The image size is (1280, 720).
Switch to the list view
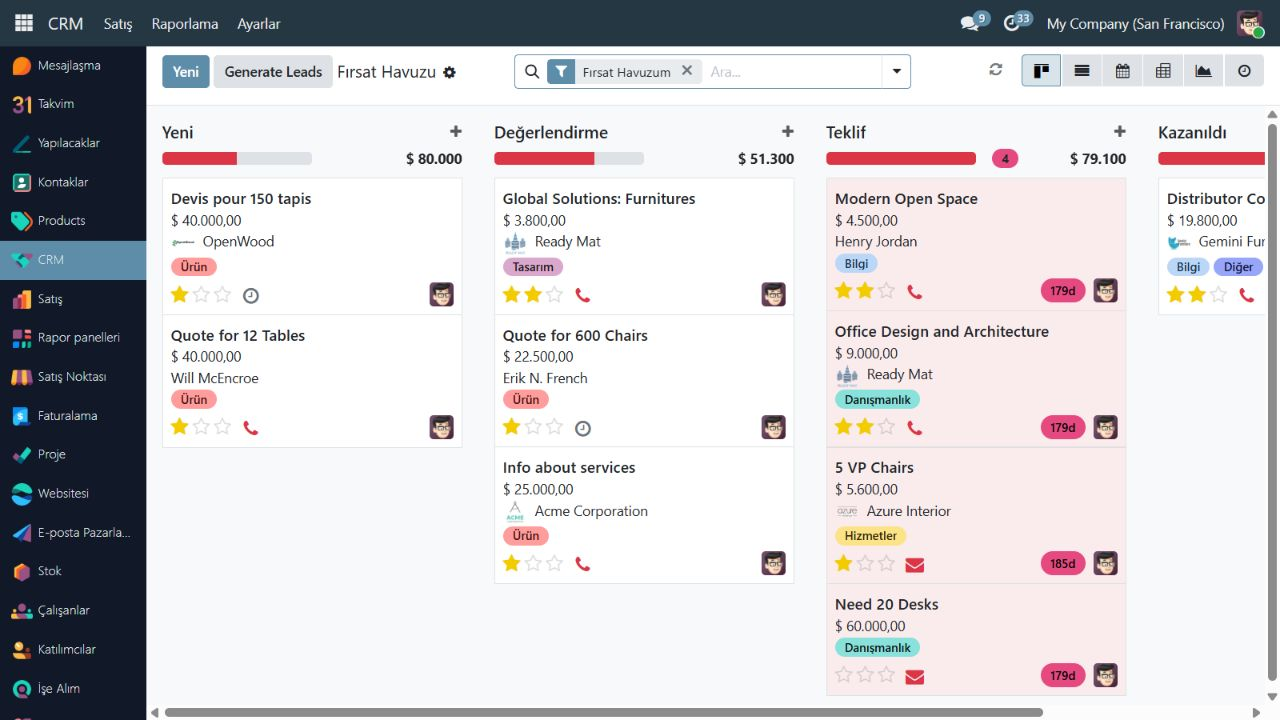pos(1082,71)
